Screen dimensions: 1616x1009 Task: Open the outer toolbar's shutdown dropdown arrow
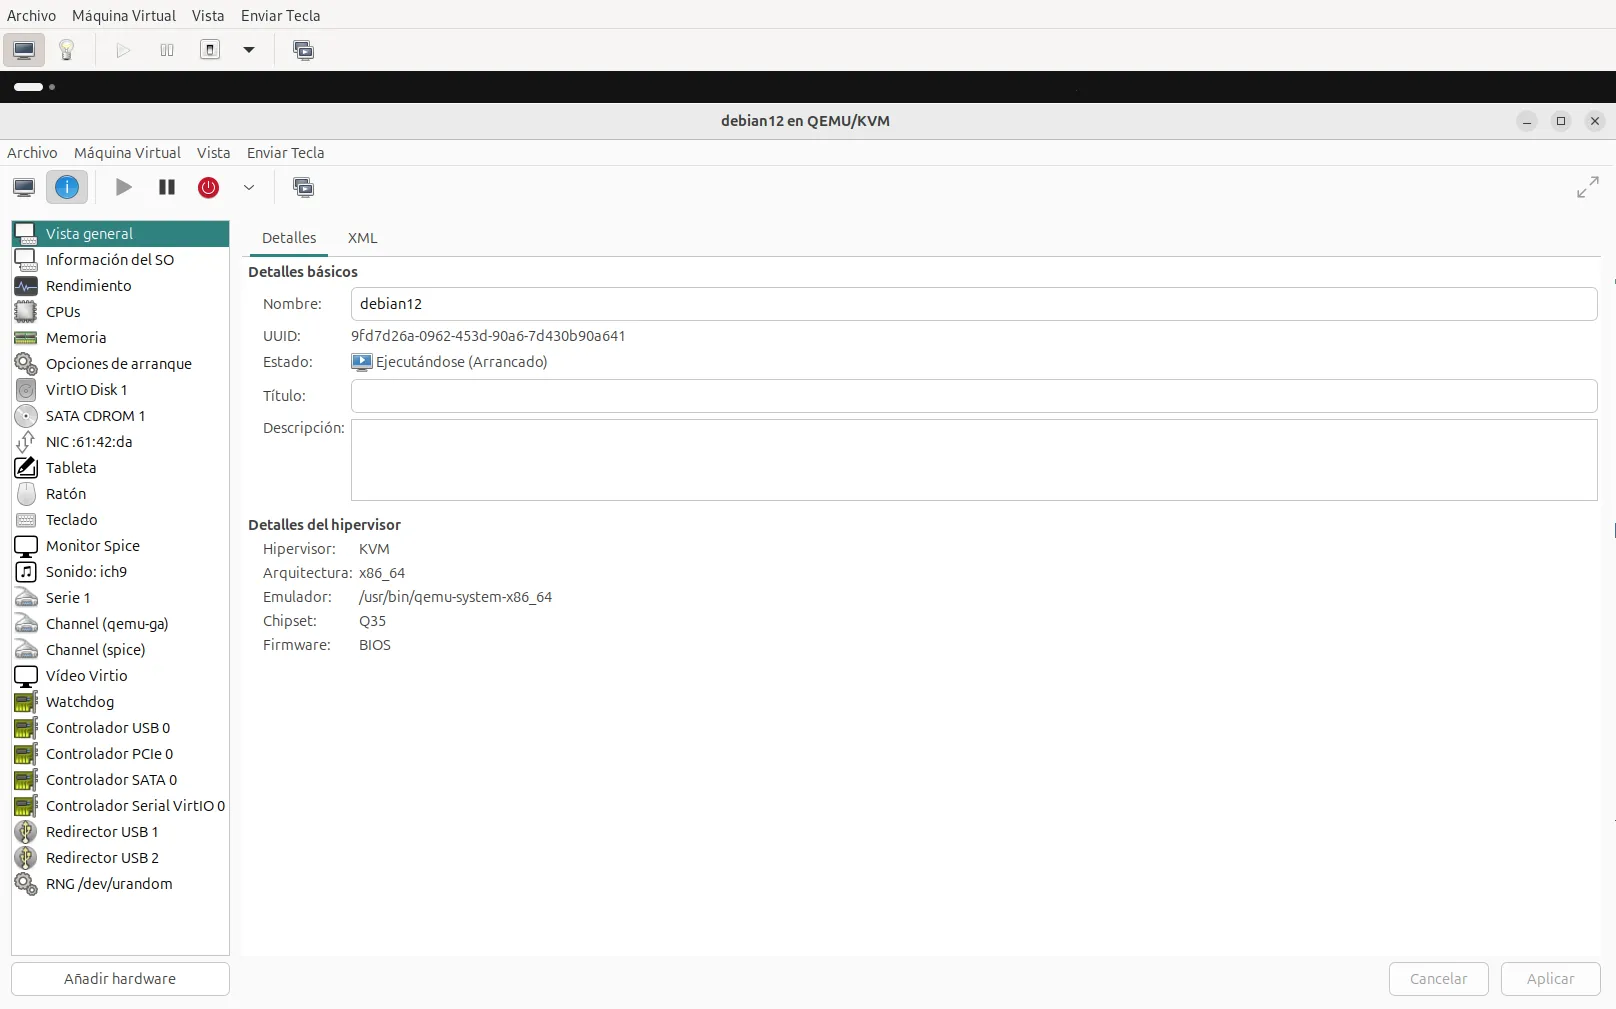249,50
